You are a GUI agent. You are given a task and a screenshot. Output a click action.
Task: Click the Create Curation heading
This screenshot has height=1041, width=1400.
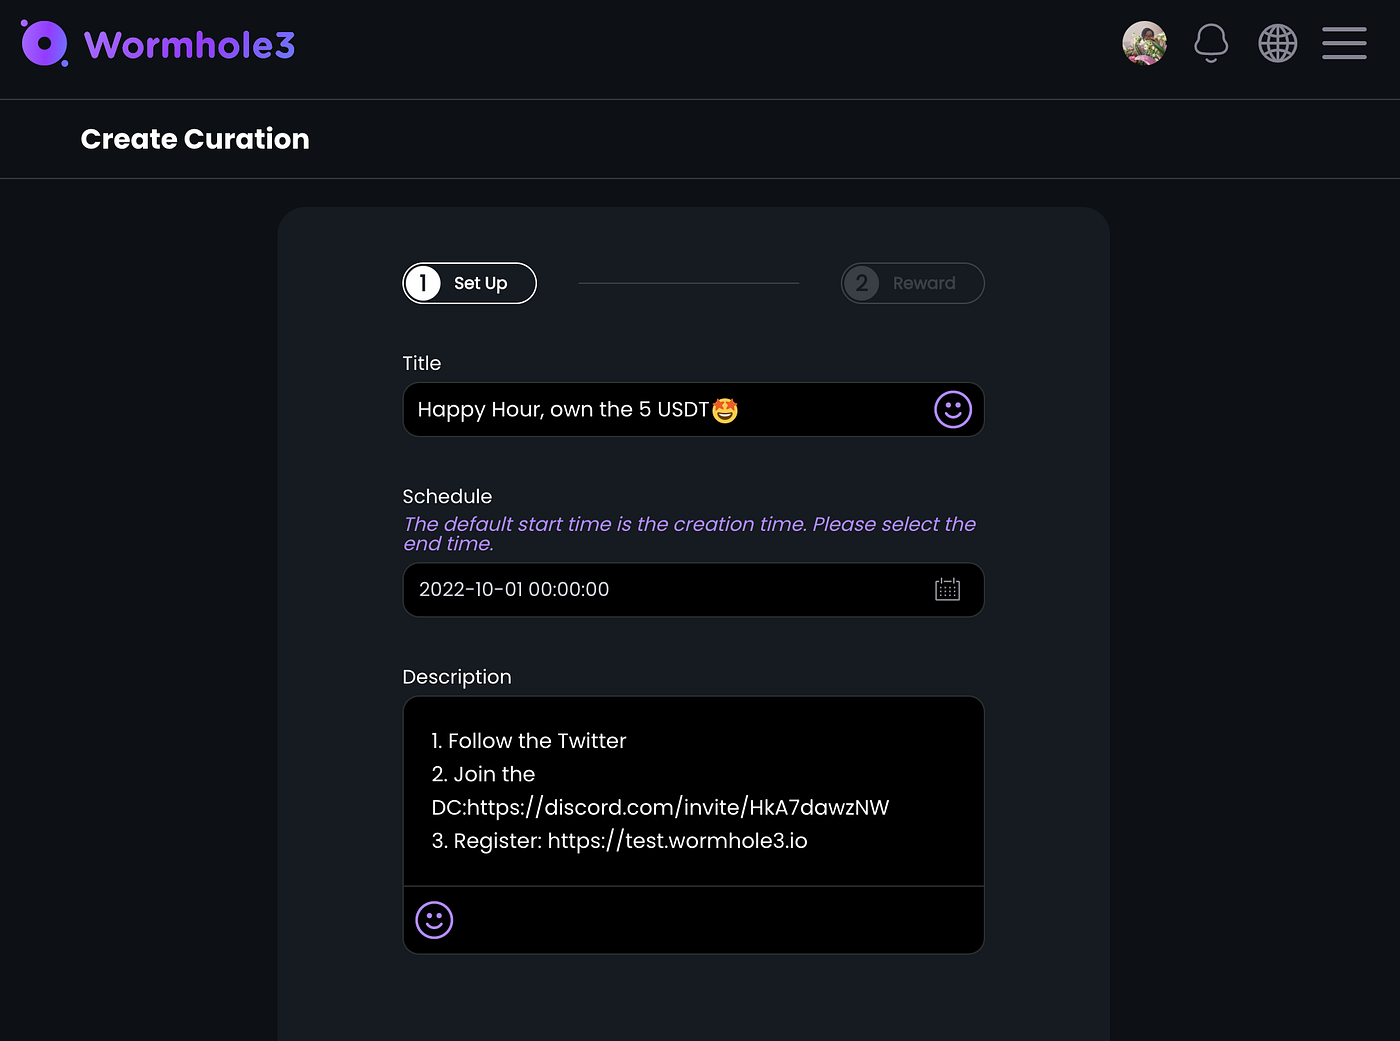pos(195,139)
